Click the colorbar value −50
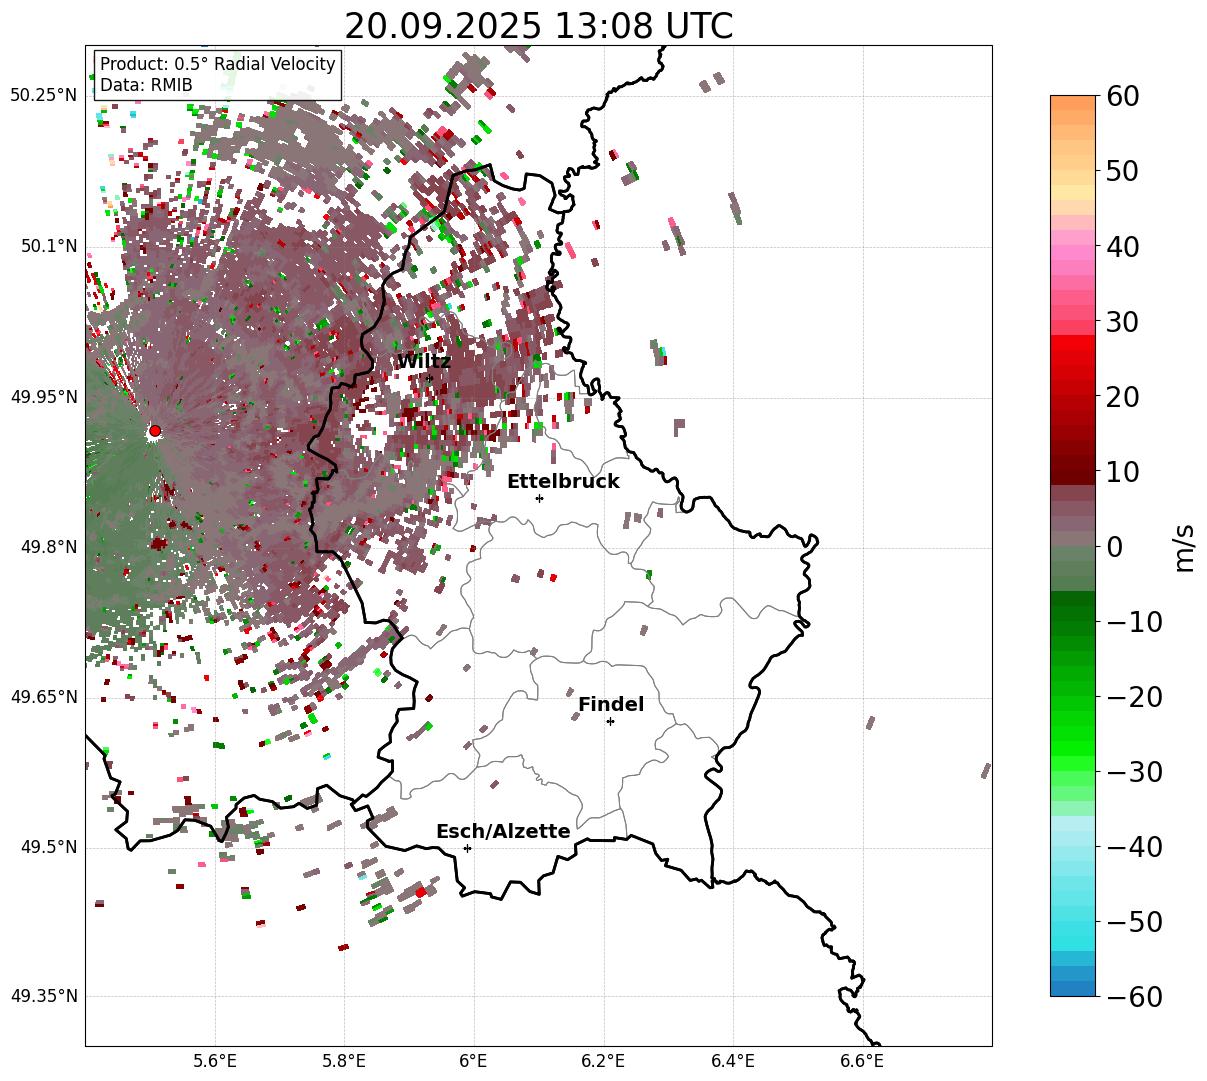1207x1081 pixels. (1134, 921)
